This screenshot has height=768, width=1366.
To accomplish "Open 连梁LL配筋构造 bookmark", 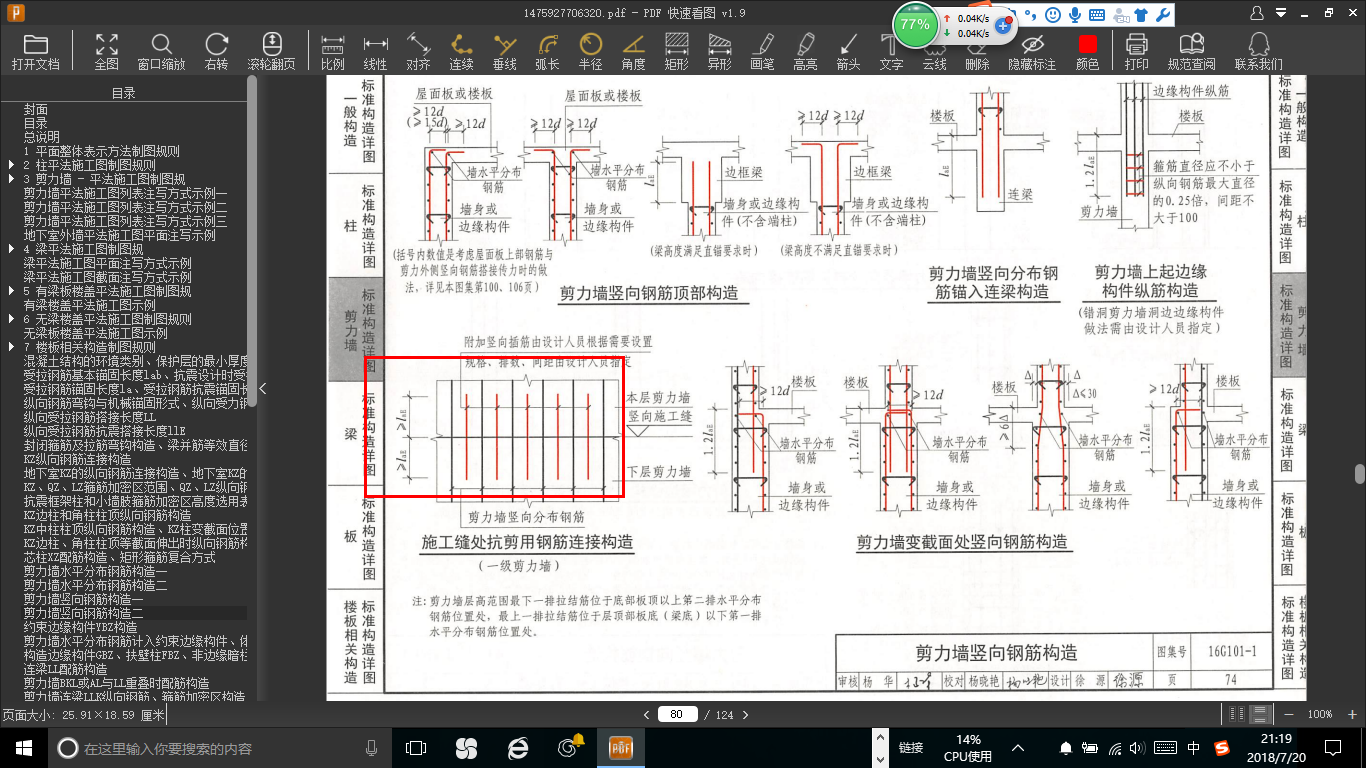I will click(x=66, y=668).
